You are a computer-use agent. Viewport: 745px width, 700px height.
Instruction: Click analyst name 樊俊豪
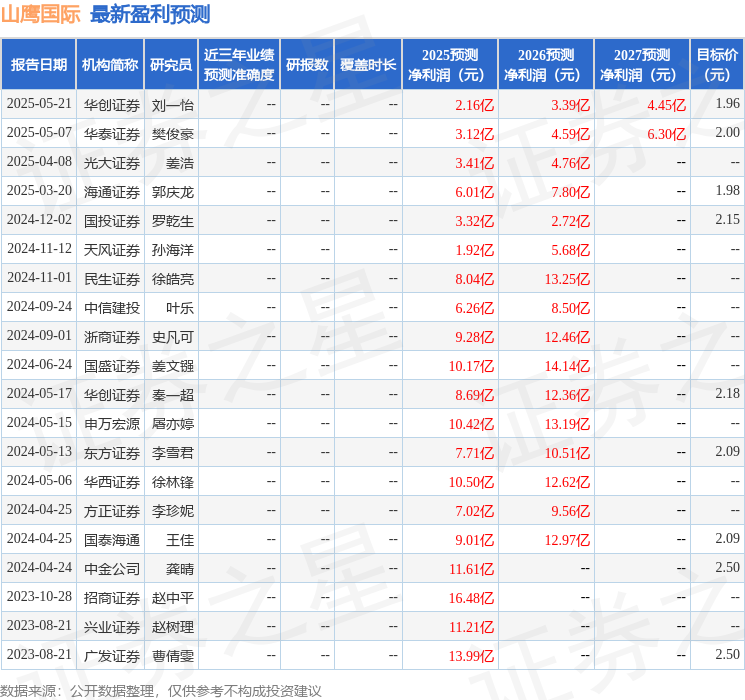click(x=173, y=134)
